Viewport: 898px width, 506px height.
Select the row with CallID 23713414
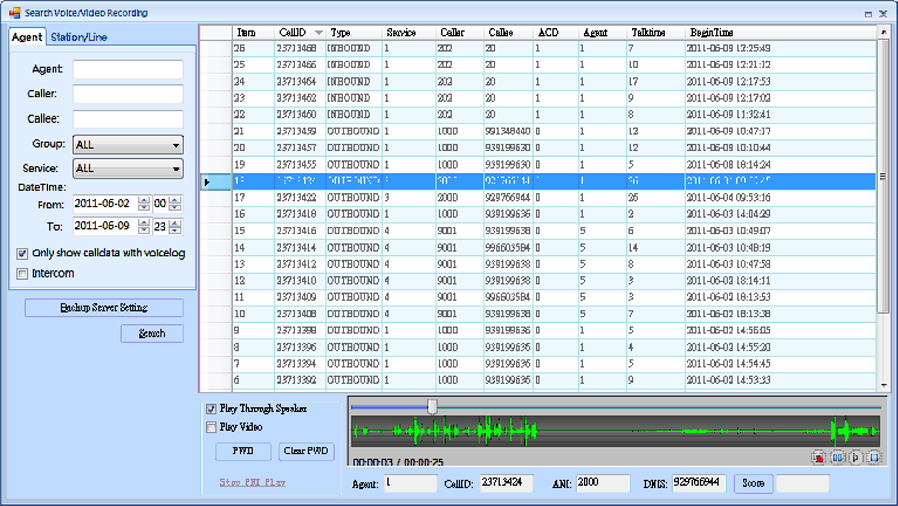[x=538, y=248]
